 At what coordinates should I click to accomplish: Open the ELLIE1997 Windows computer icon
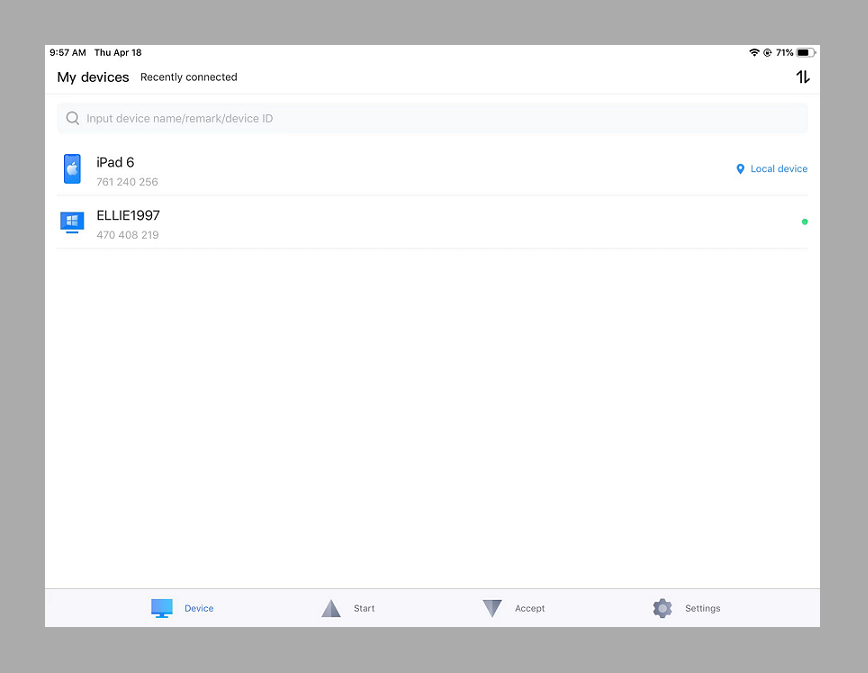pyautogui.click(x=72, y=222)
